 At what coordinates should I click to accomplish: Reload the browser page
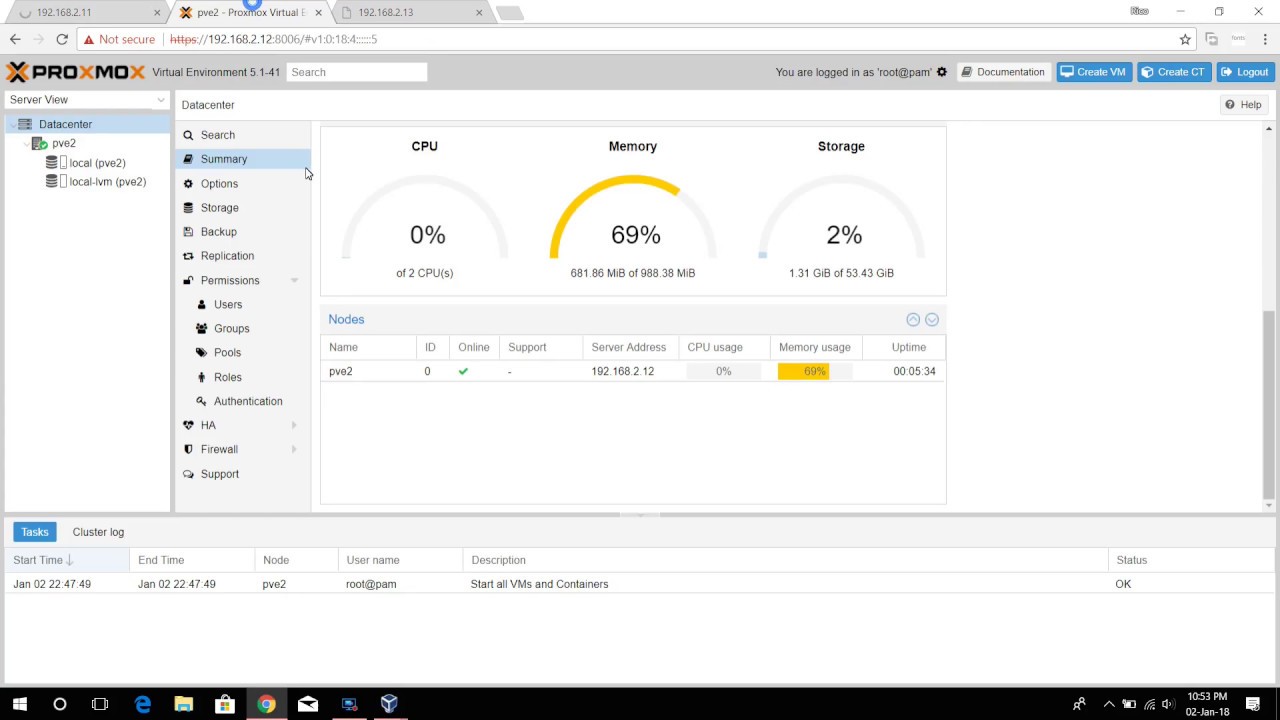pos(62,39)
